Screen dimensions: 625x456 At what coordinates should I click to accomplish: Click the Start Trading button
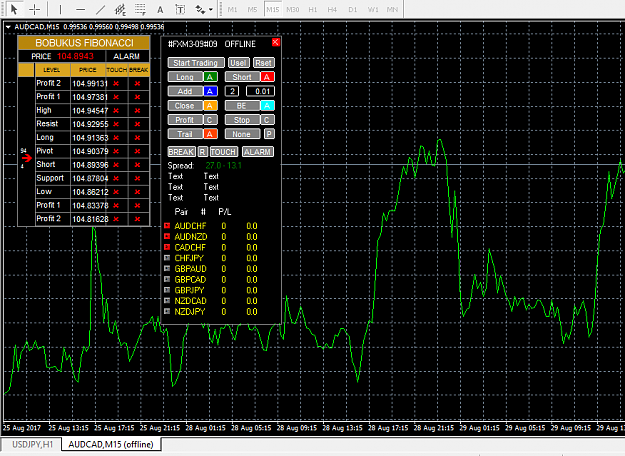coord(195,63)
